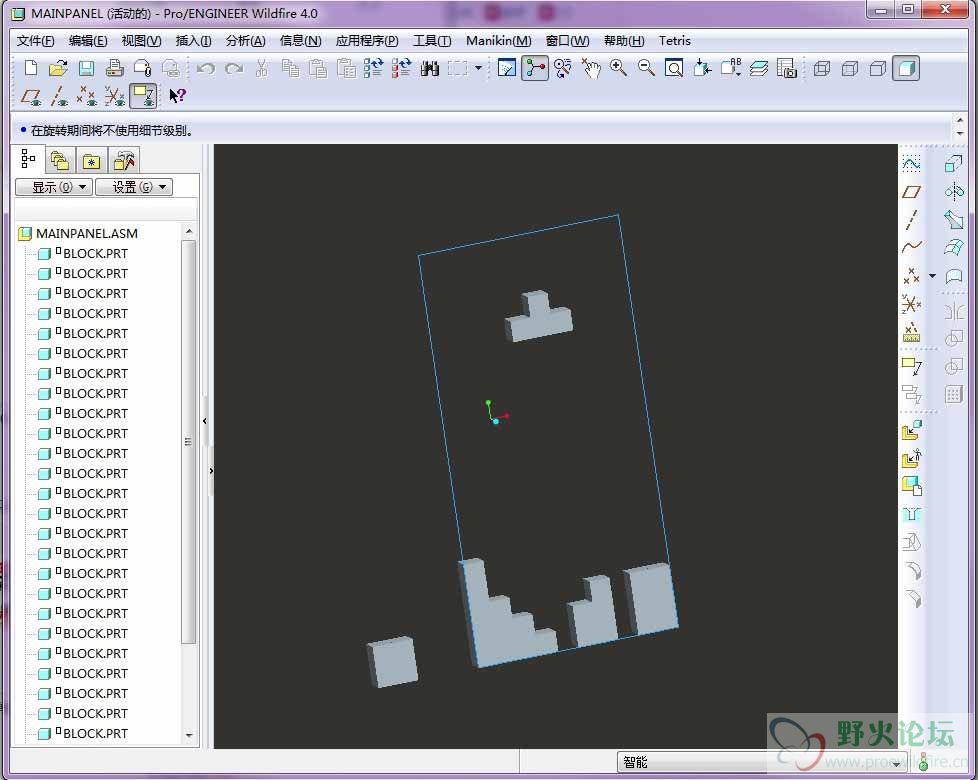Open the Manikin(M) menu

click(x=499, y=41)
